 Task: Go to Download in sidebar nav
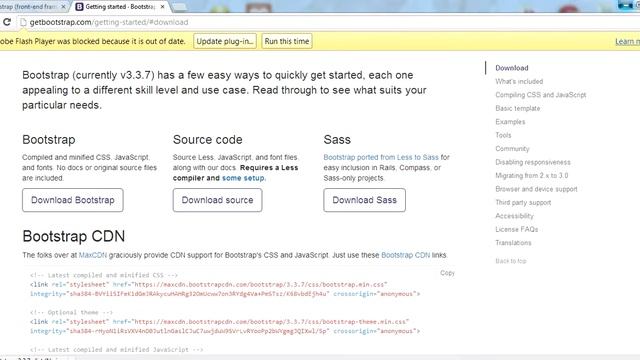pos(512,68)
